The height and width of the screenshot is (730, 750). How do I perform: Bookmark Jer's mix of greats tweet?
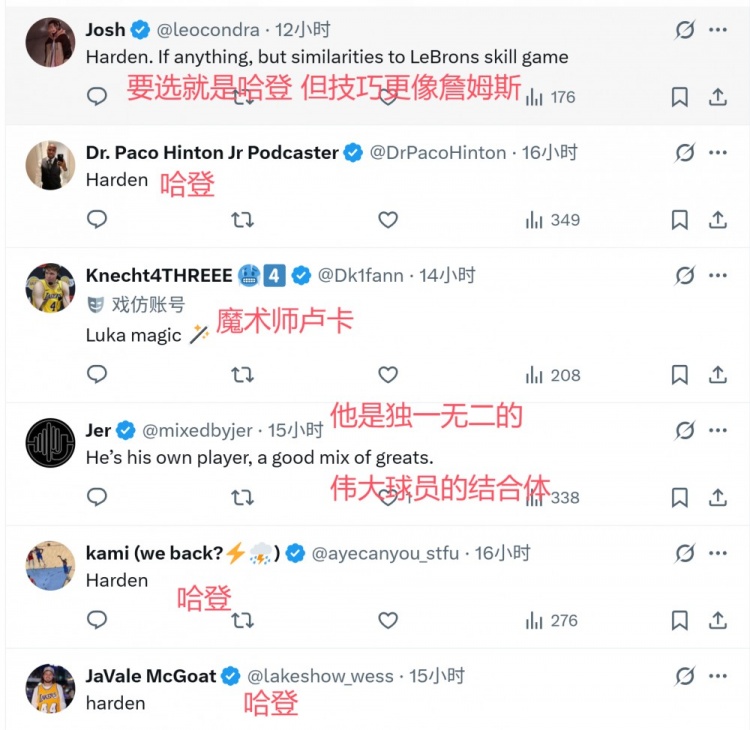(x=680, y=498)
